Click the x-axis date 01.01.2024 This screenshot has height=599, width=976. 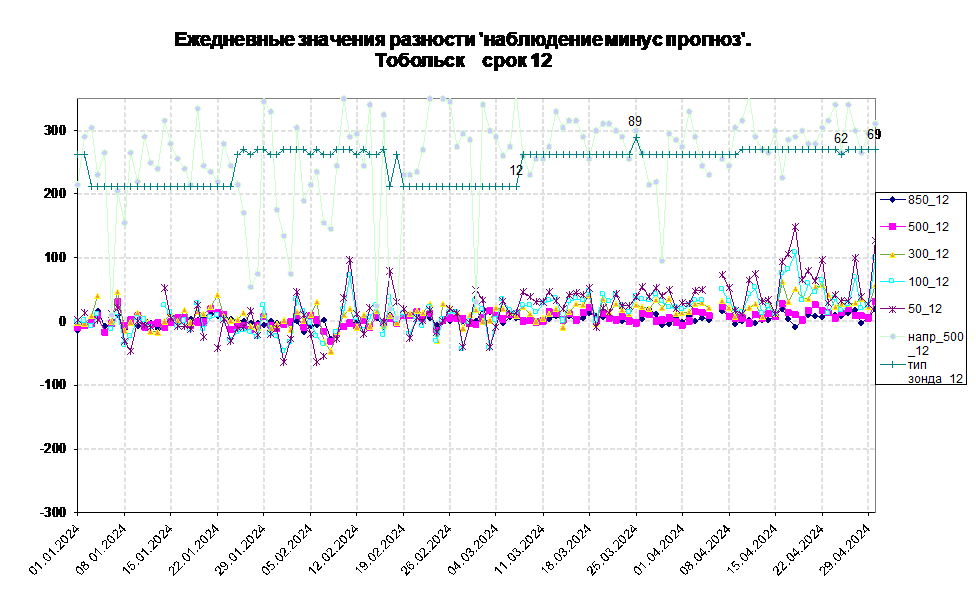[55, 550]
